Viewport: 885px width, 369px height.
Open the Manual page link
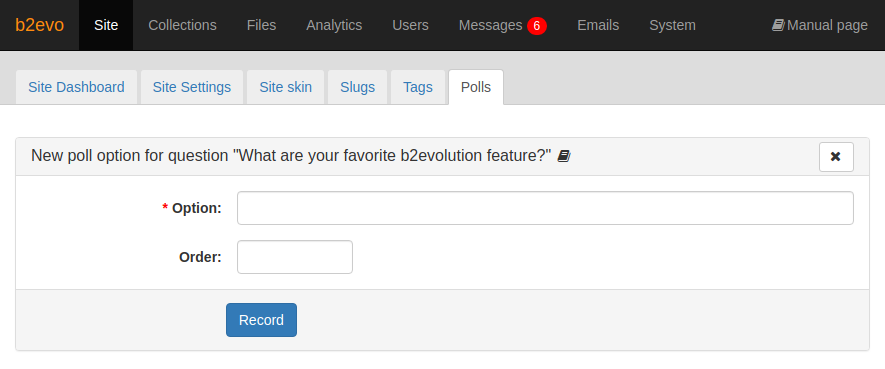[x=820, y=25]
